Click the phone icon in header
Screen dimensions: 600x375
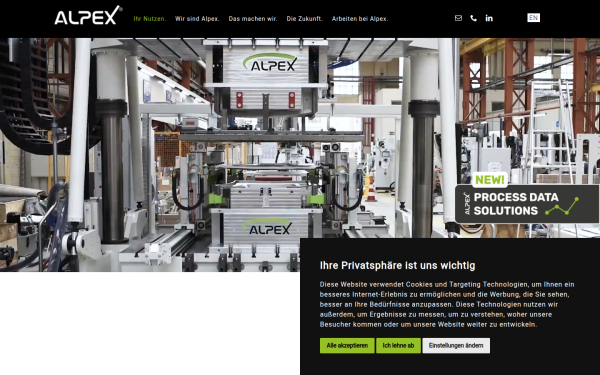pos(473,18)
